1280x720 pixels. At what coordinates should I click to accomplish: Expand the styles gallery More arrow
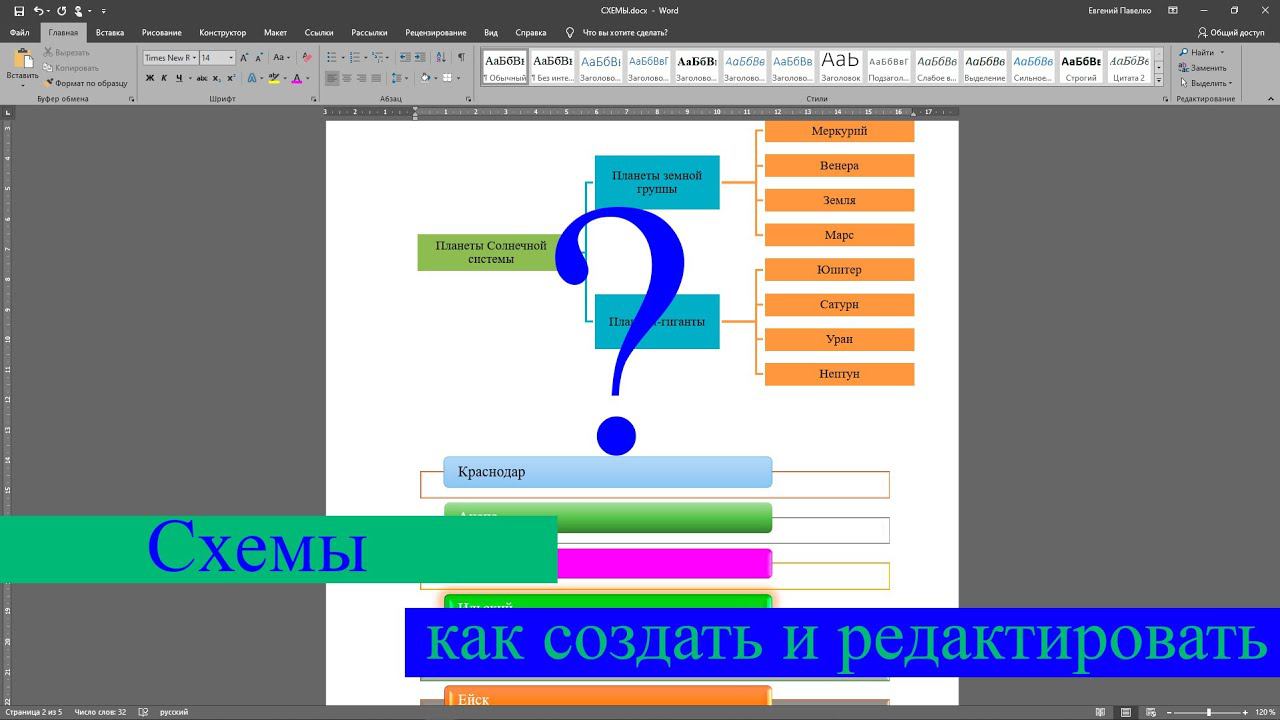coord(1159,80)
